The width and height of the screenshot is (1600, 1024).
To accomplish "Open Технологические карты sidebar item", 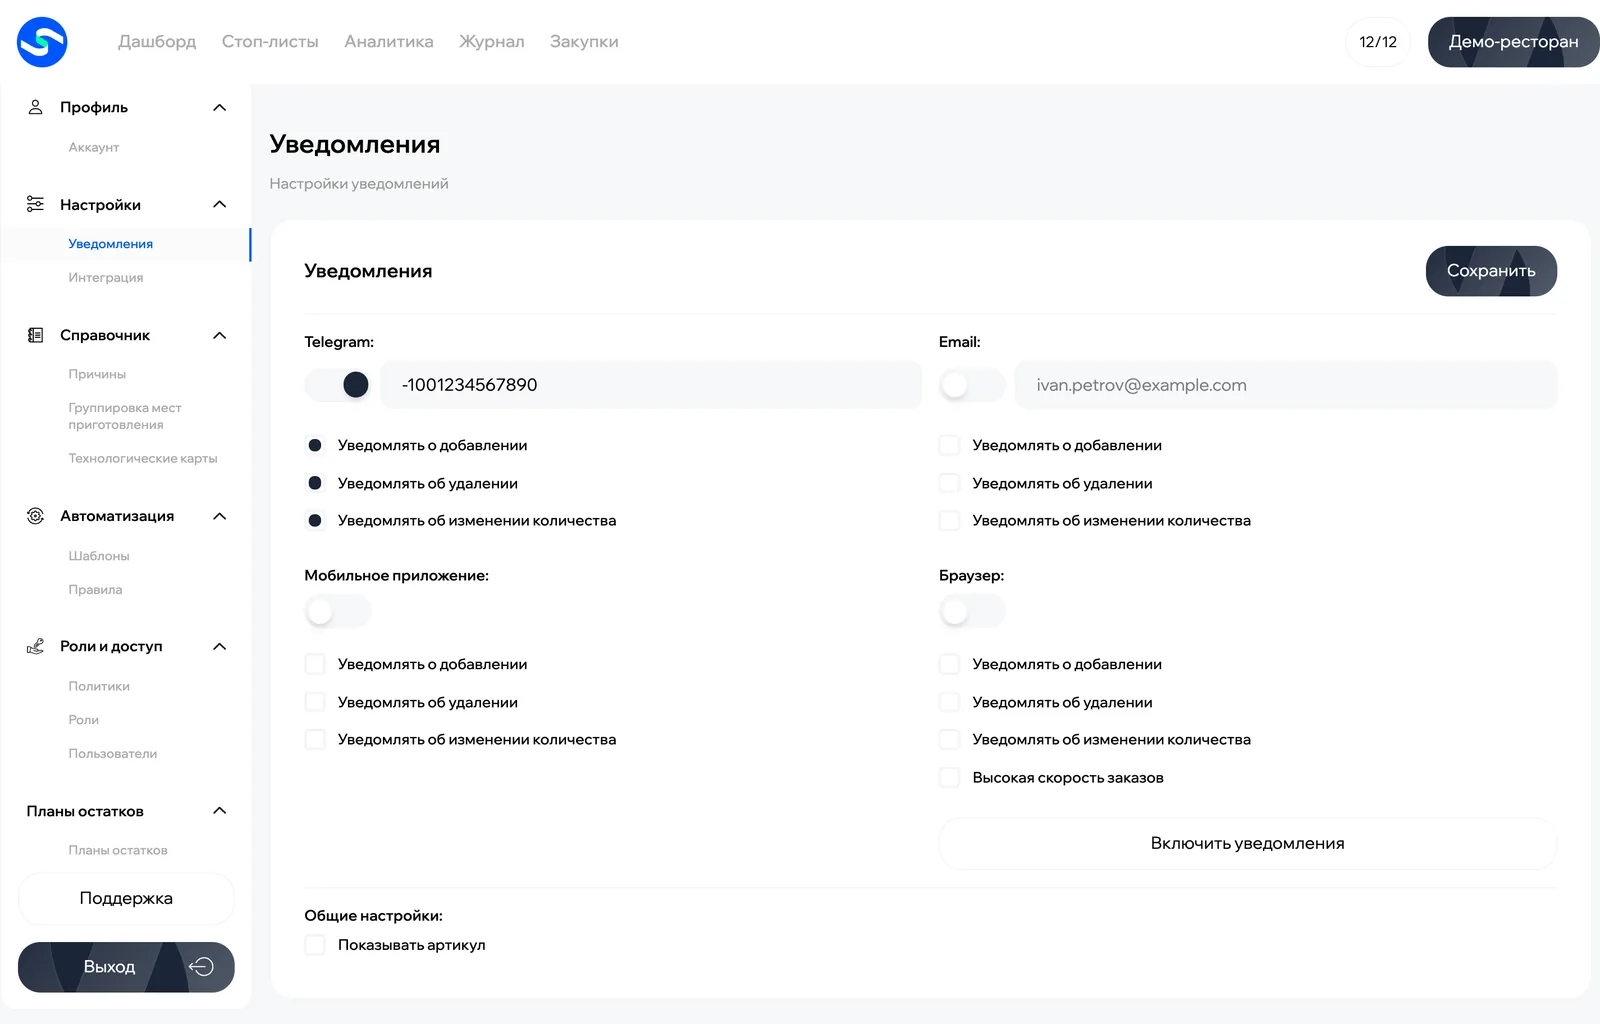I will [x=143, y=458].
